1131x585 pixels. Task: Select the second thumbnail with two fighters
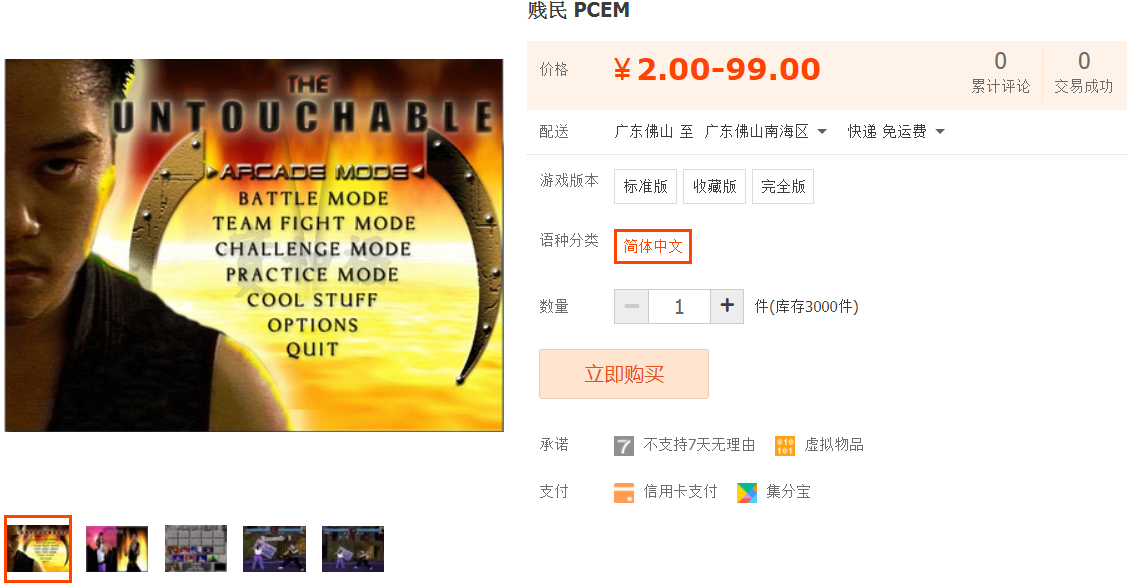pyautogui.click(x=117, y=549)
